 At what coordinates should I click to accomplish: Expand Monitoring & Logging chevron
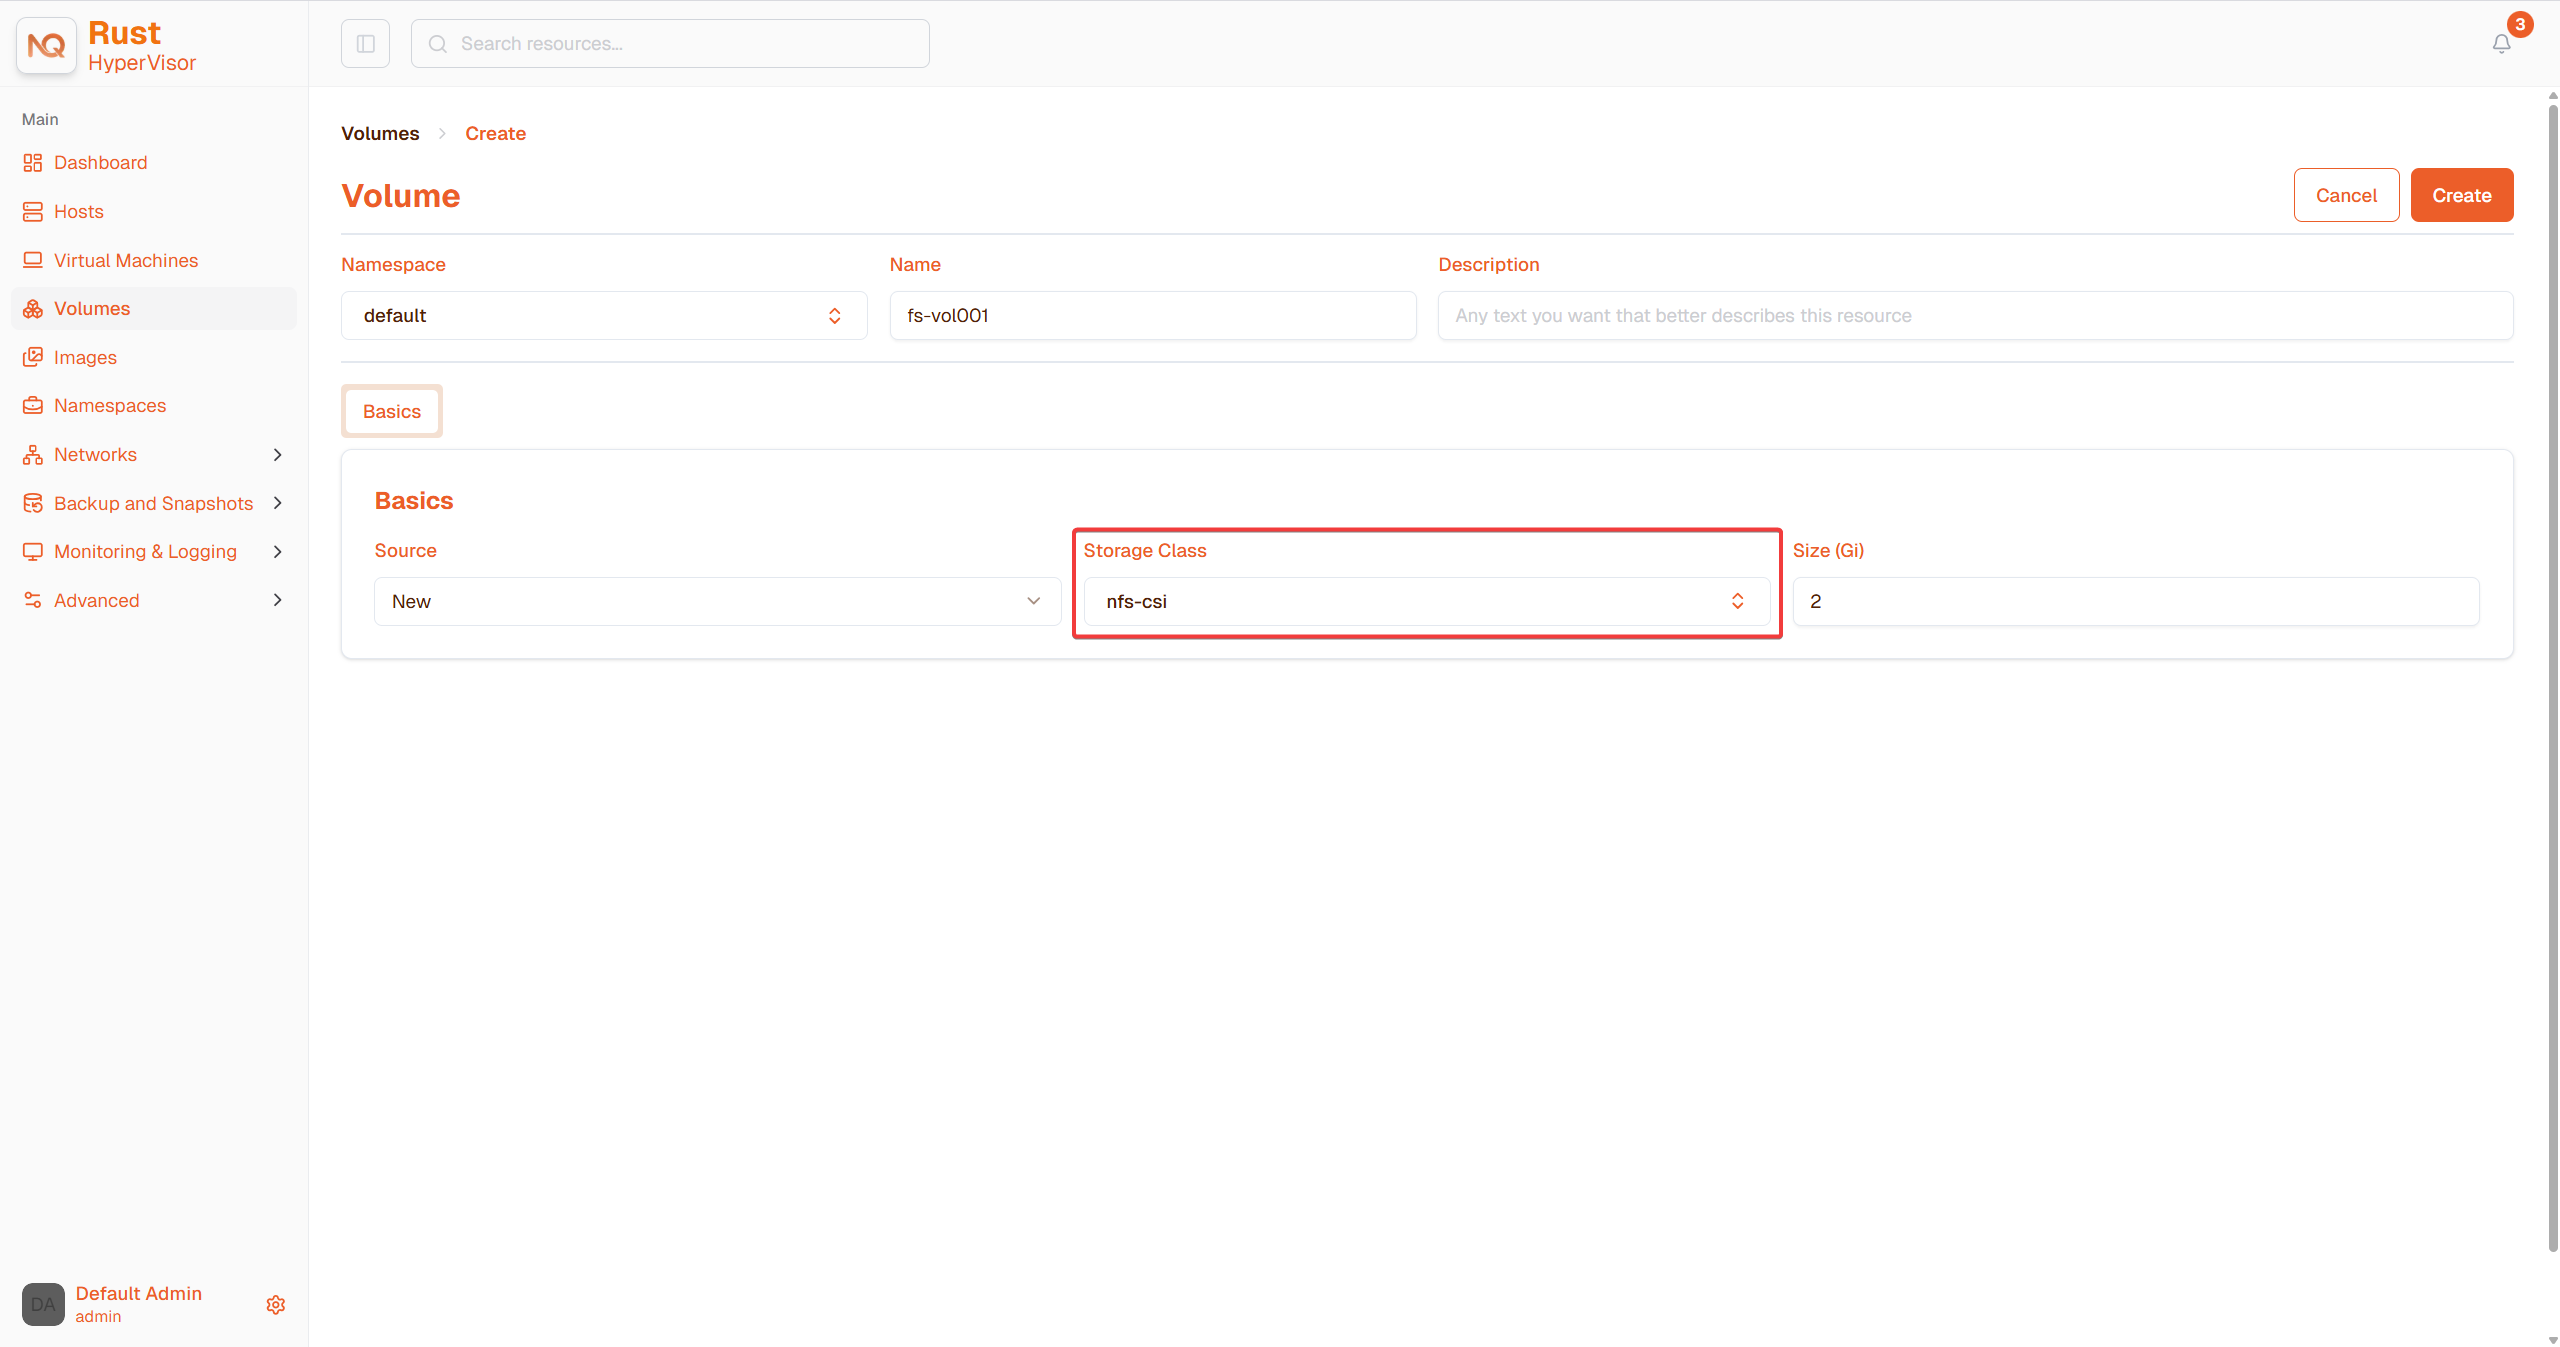point(278,552)
